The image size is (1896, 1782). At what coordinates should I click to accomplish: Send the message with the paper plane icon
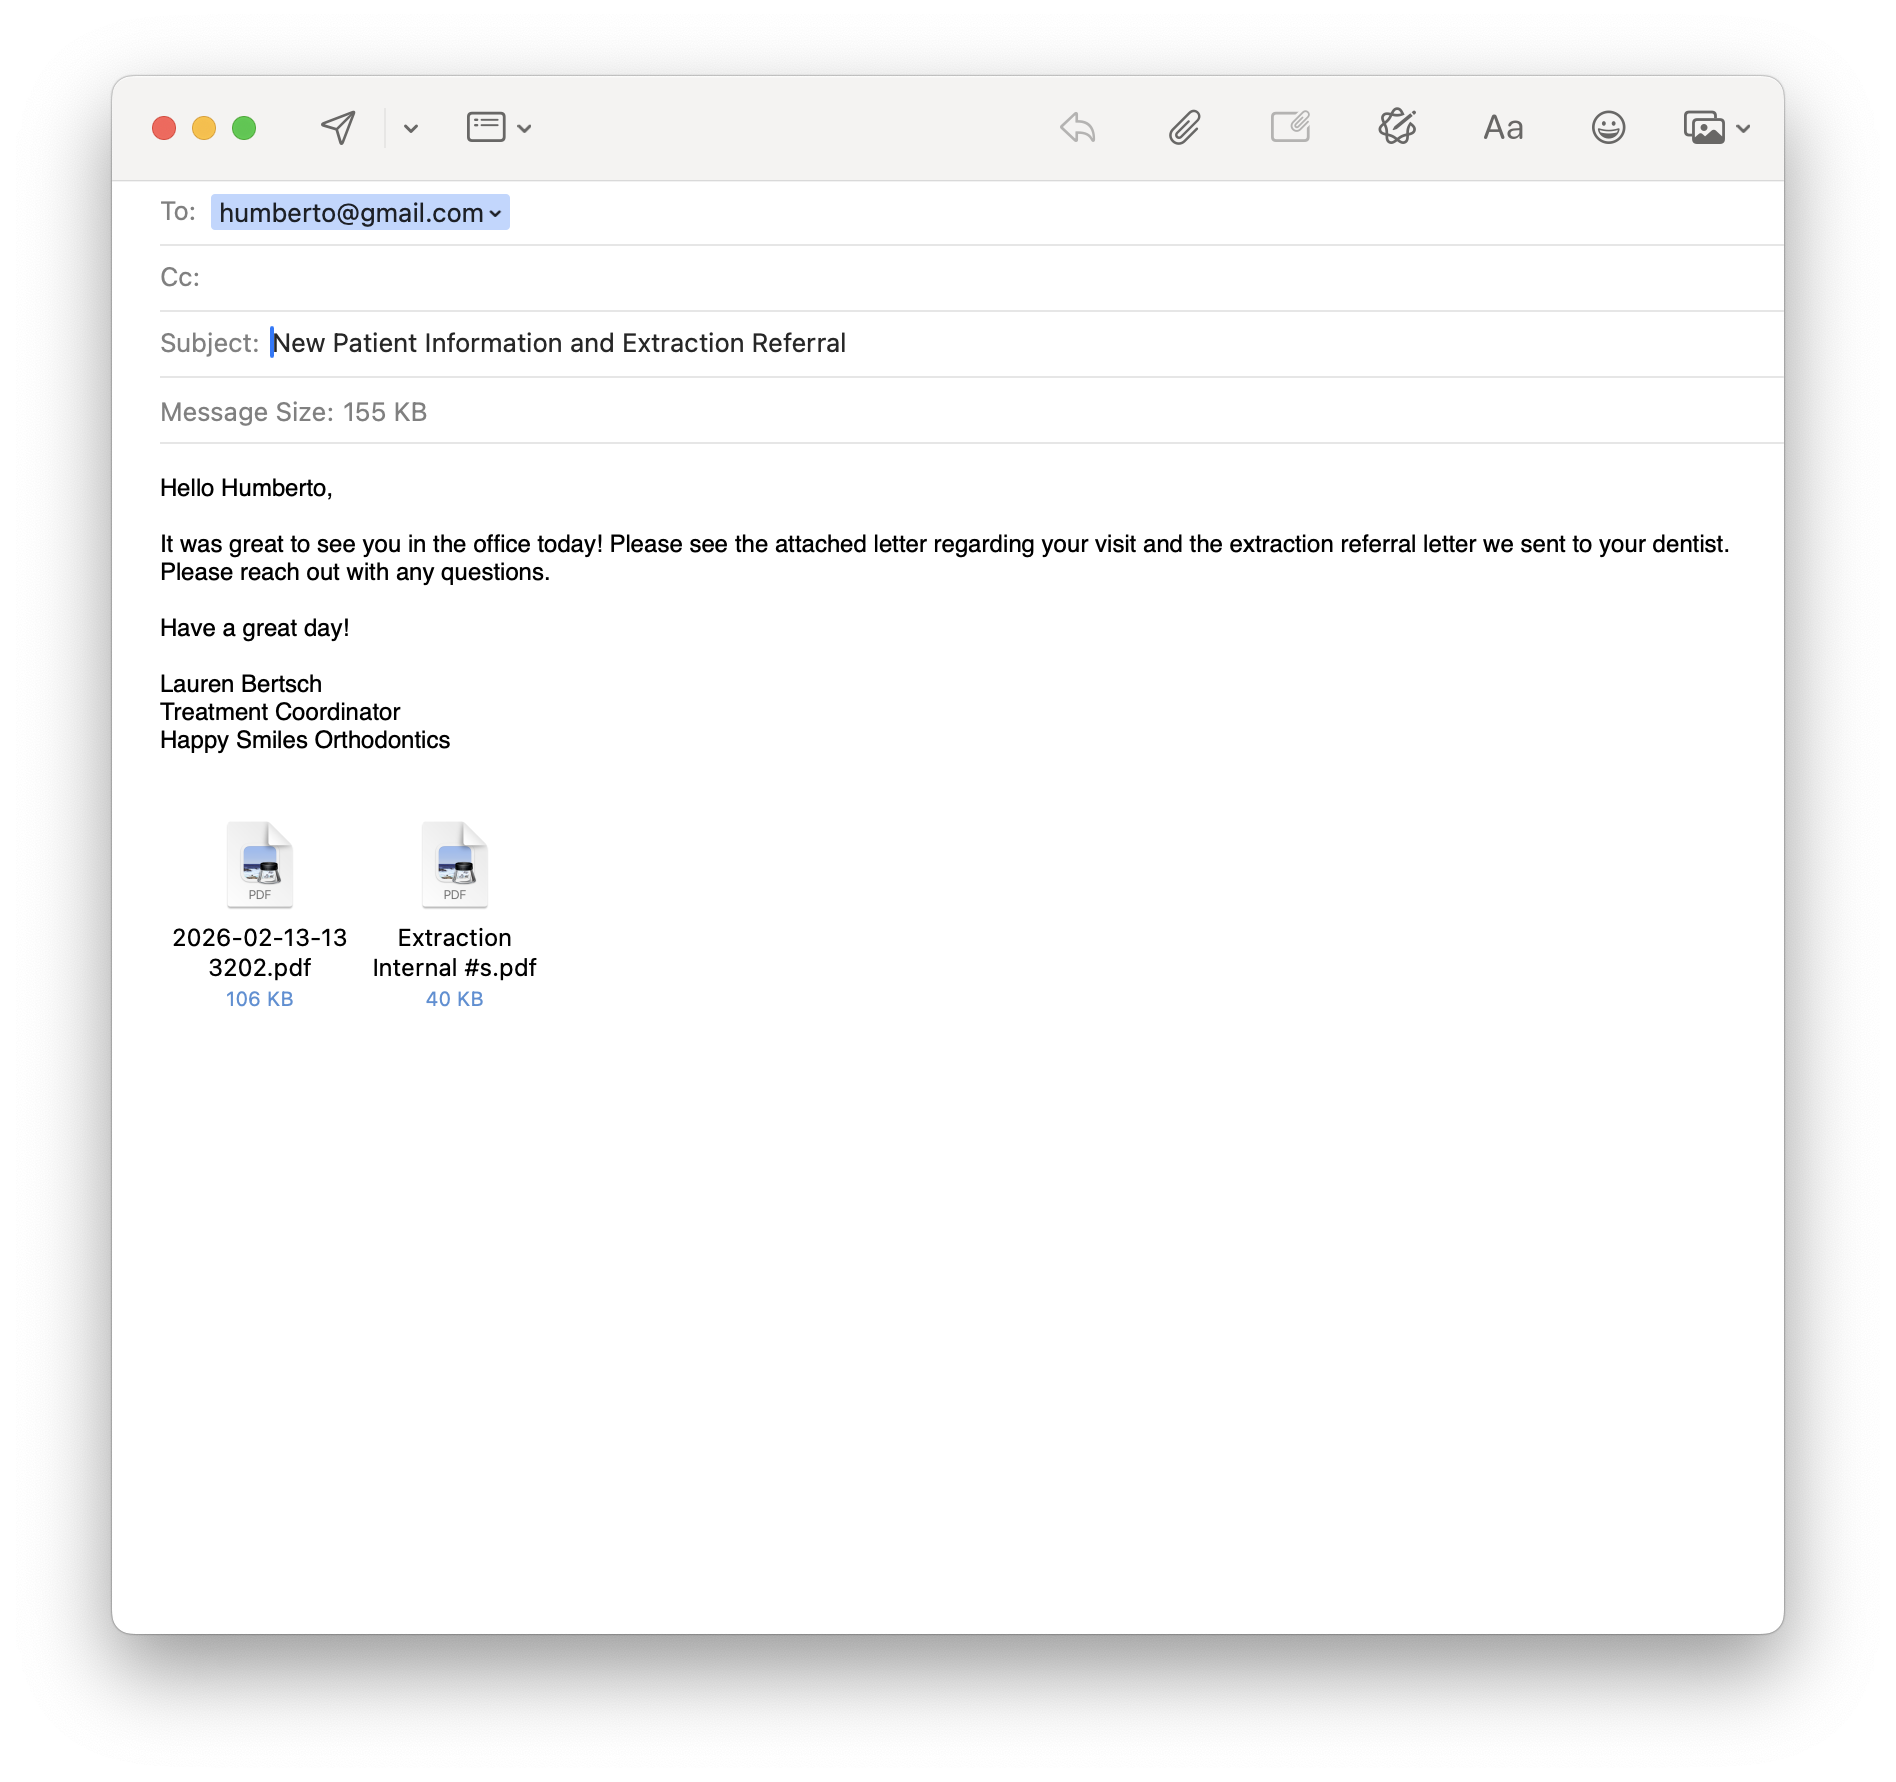point(338,128)
